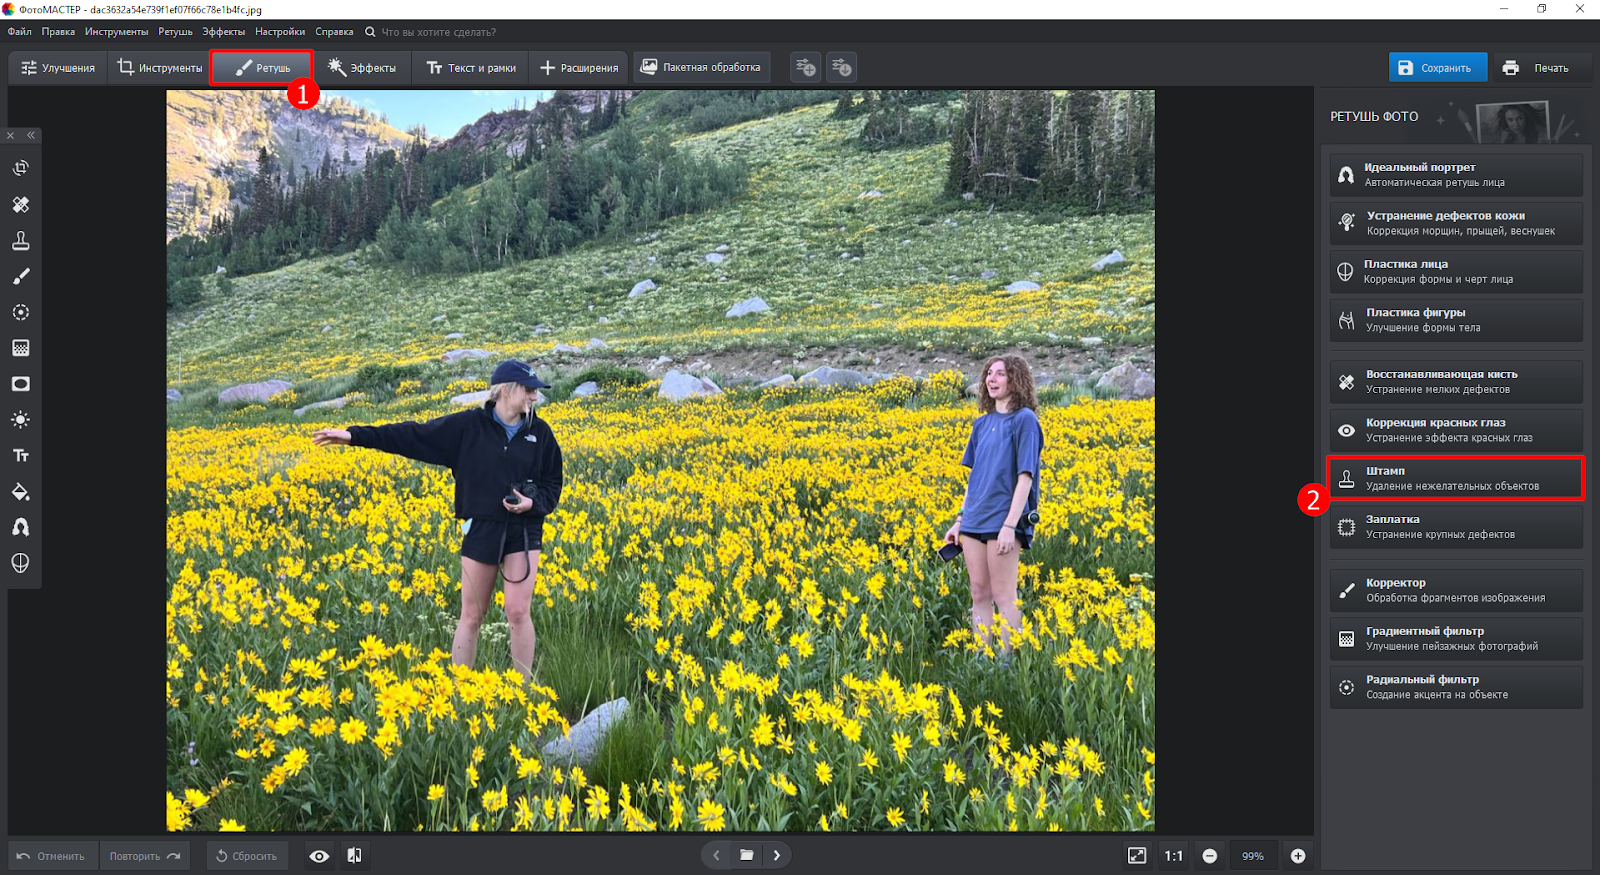Switch to the Инструменты tab with crop icon
The image size is (1600, 875).
(159, 68)
